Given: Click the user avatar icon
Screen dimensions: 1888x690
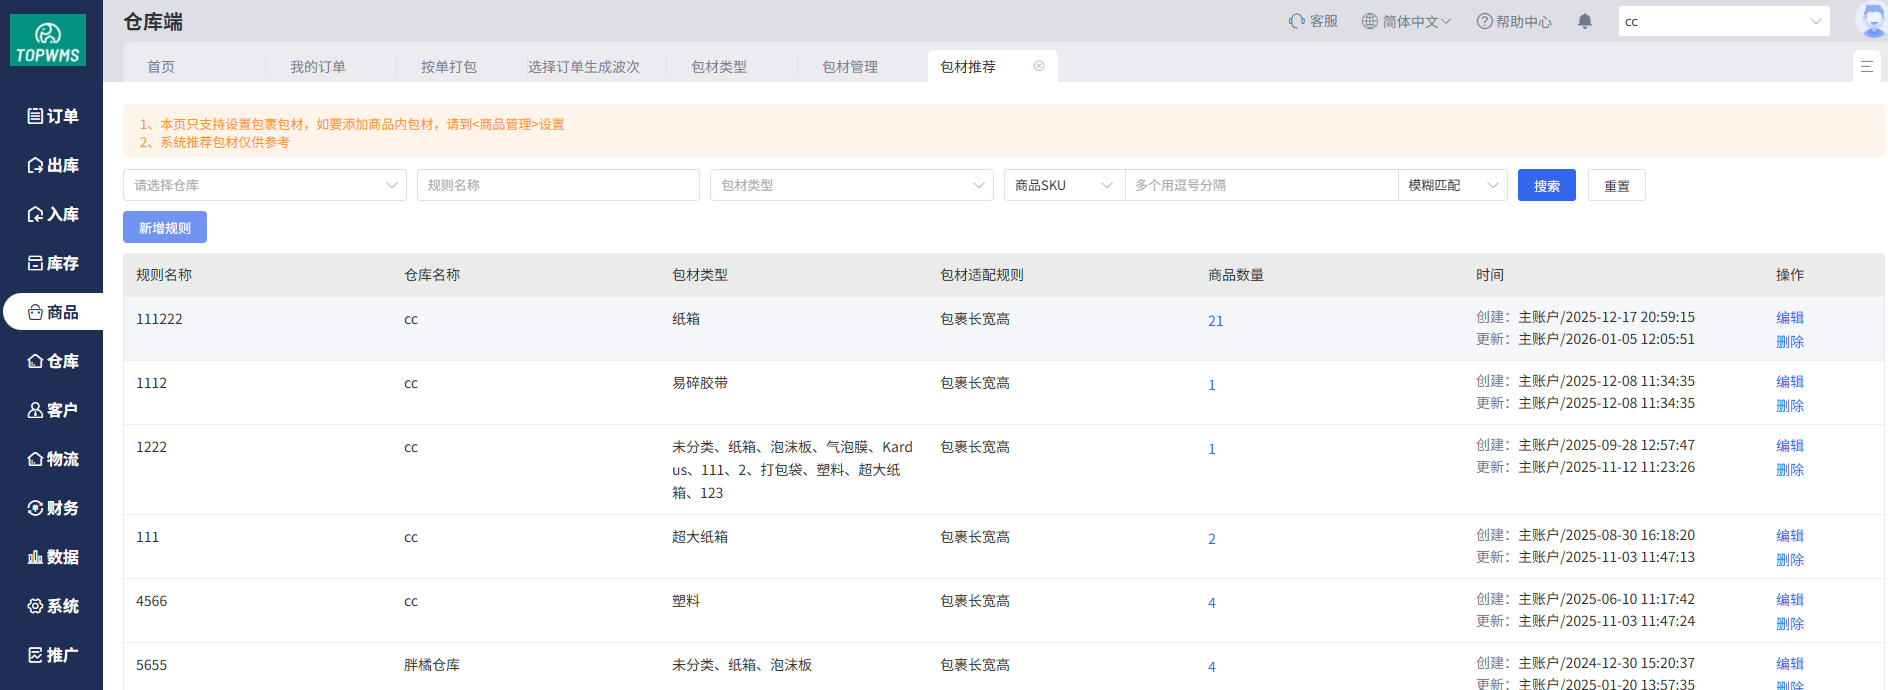Looking at the screenshot, I should pos(1870,20).
